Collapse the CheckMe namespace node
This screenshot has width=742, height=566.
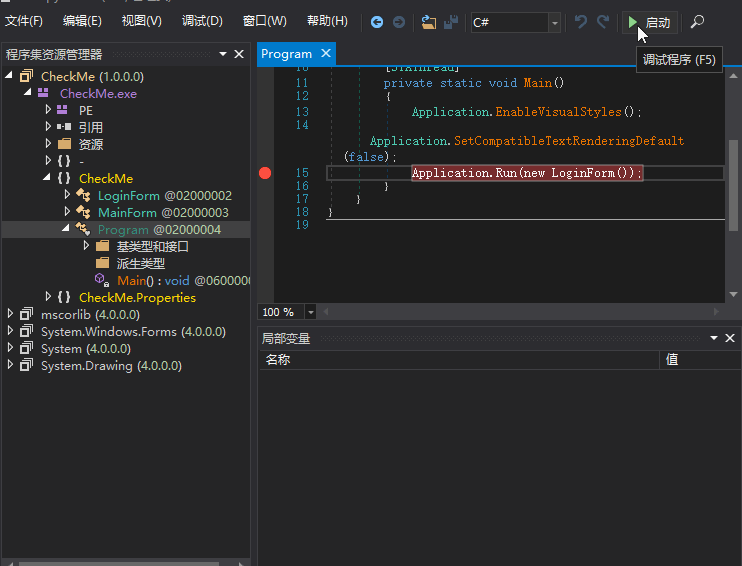[x=46, y=177]
